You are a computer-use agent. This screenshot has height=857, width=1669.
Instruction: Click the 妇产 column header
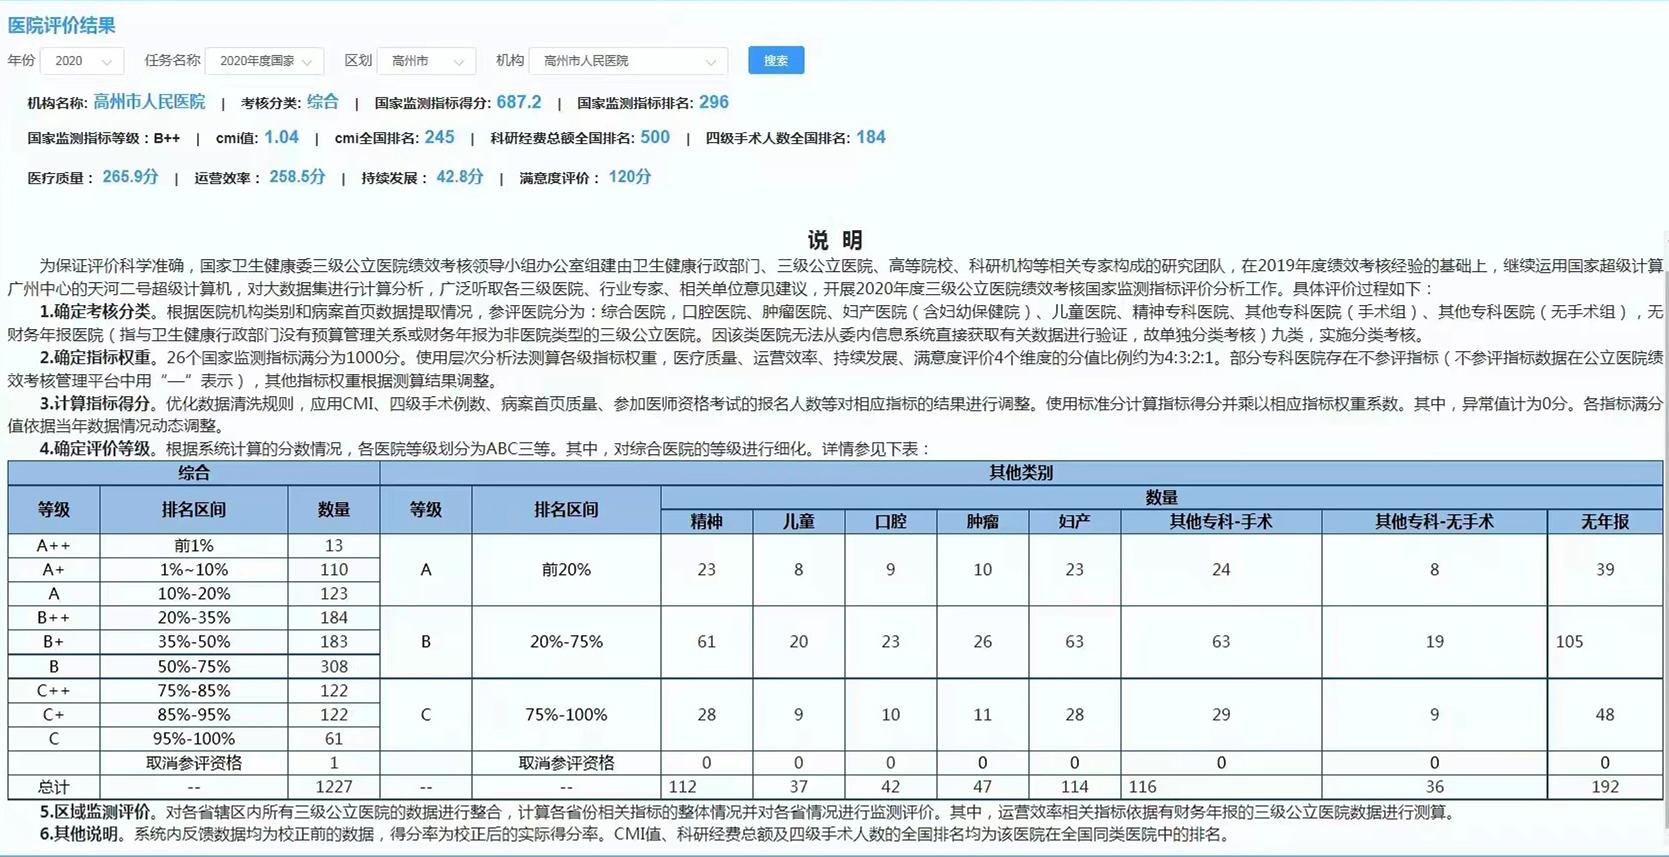(x=1074, y=521)
